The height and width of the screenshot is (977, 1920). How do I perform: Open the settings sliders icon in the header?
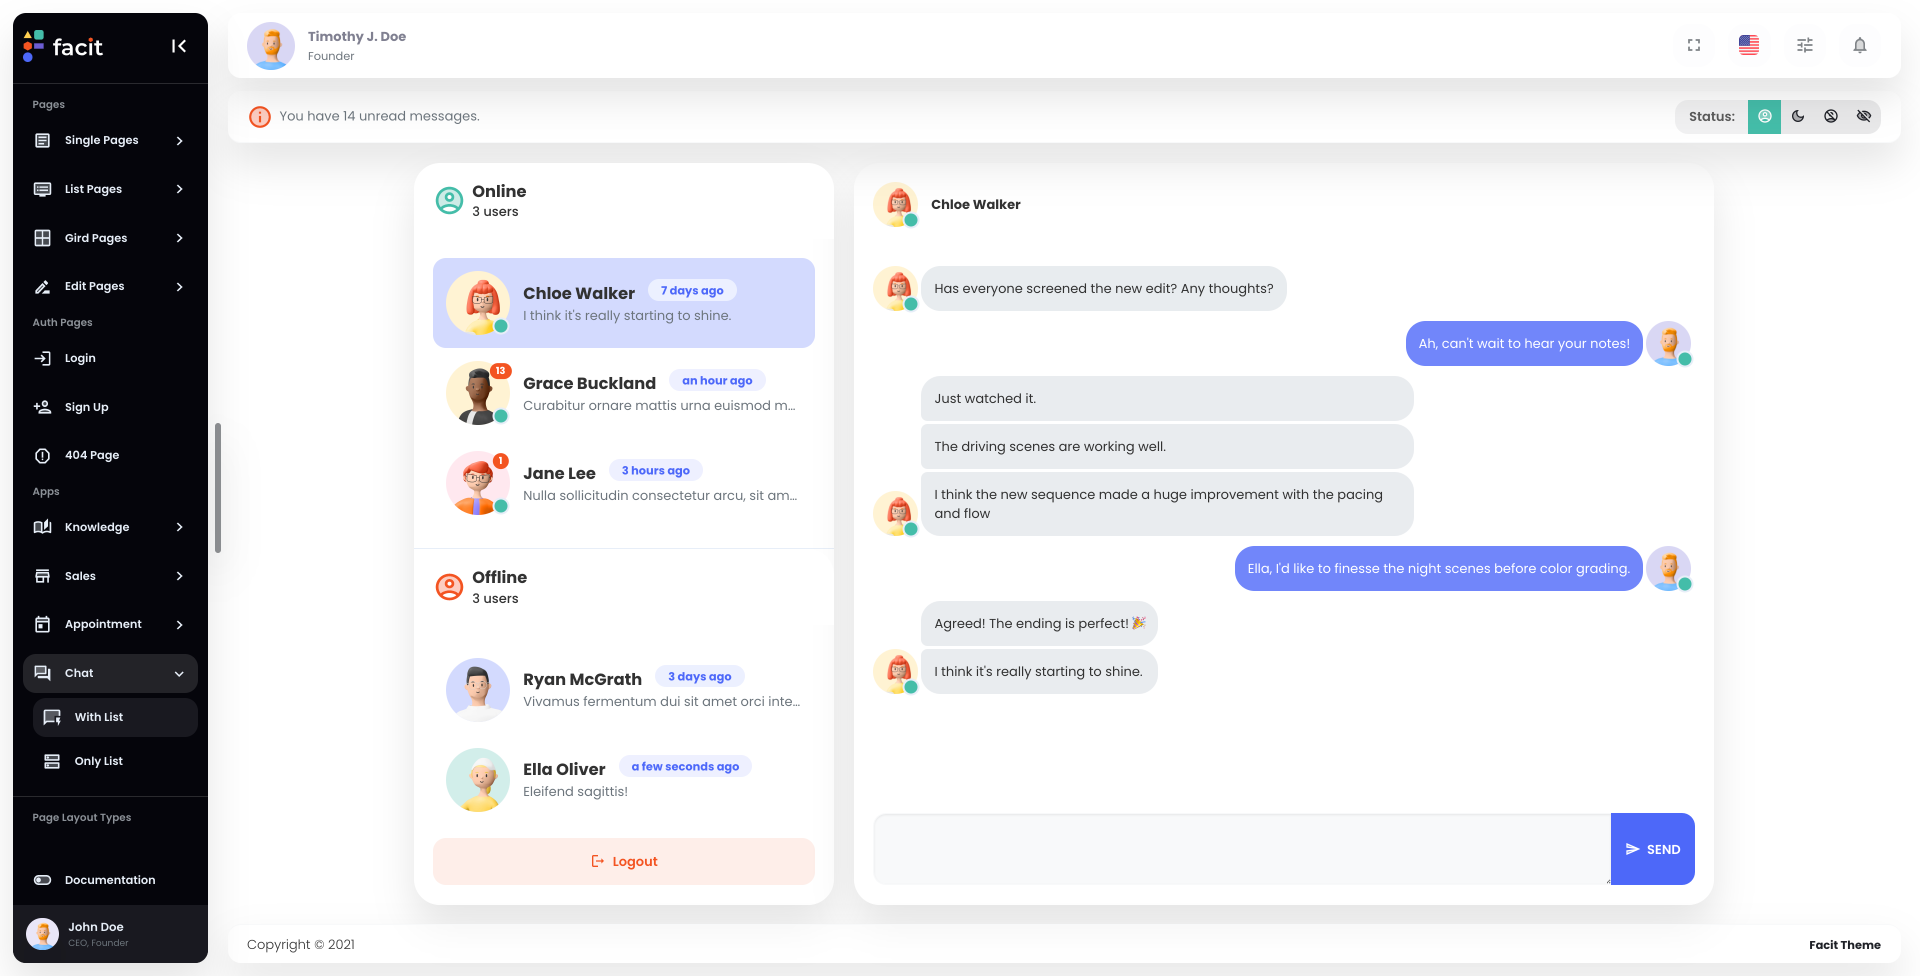coord(1804,45)
